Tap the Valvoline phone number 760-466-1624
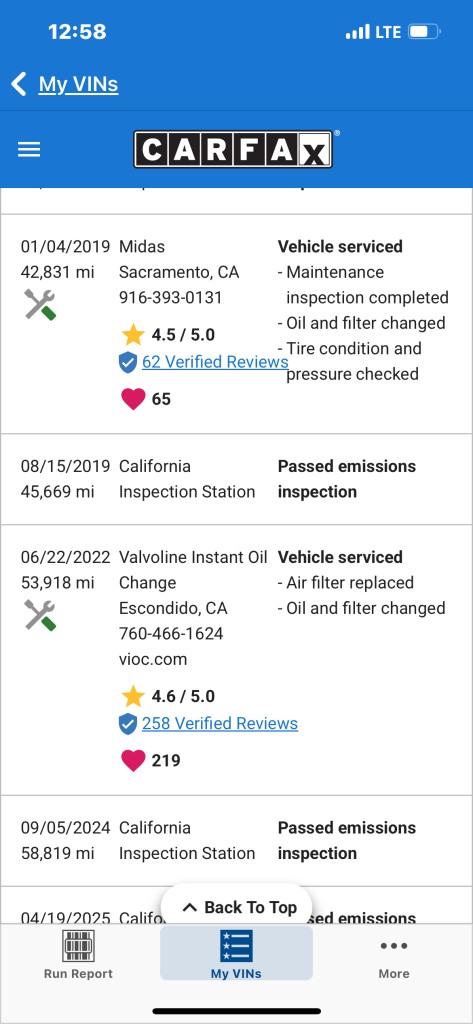The image size is (473, 1024). (x=171, y=633)
